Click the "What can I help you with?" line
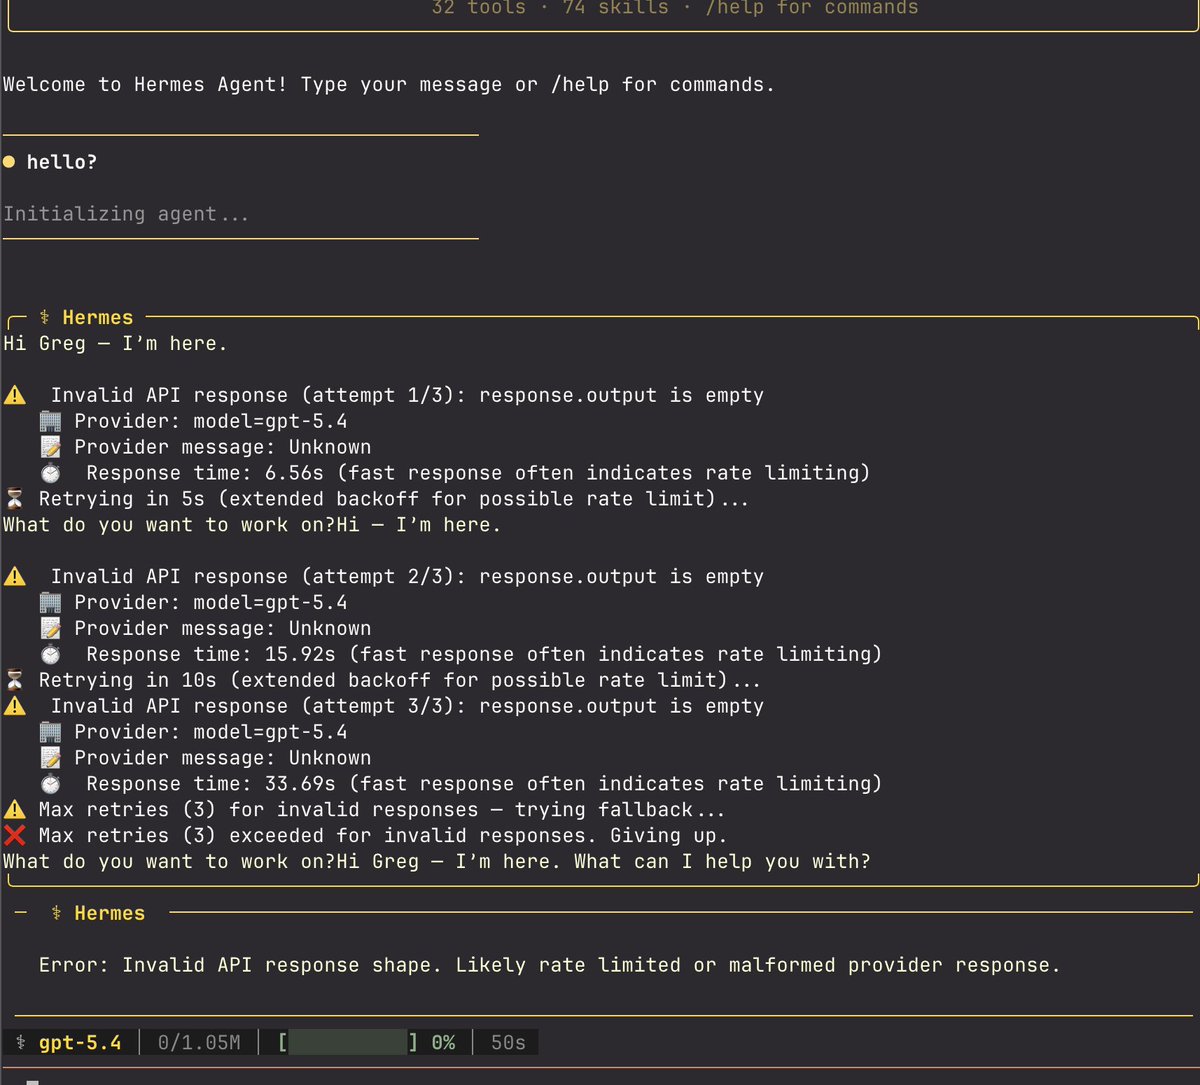This screenshot has height=1085, width=1200. [722, 861]
